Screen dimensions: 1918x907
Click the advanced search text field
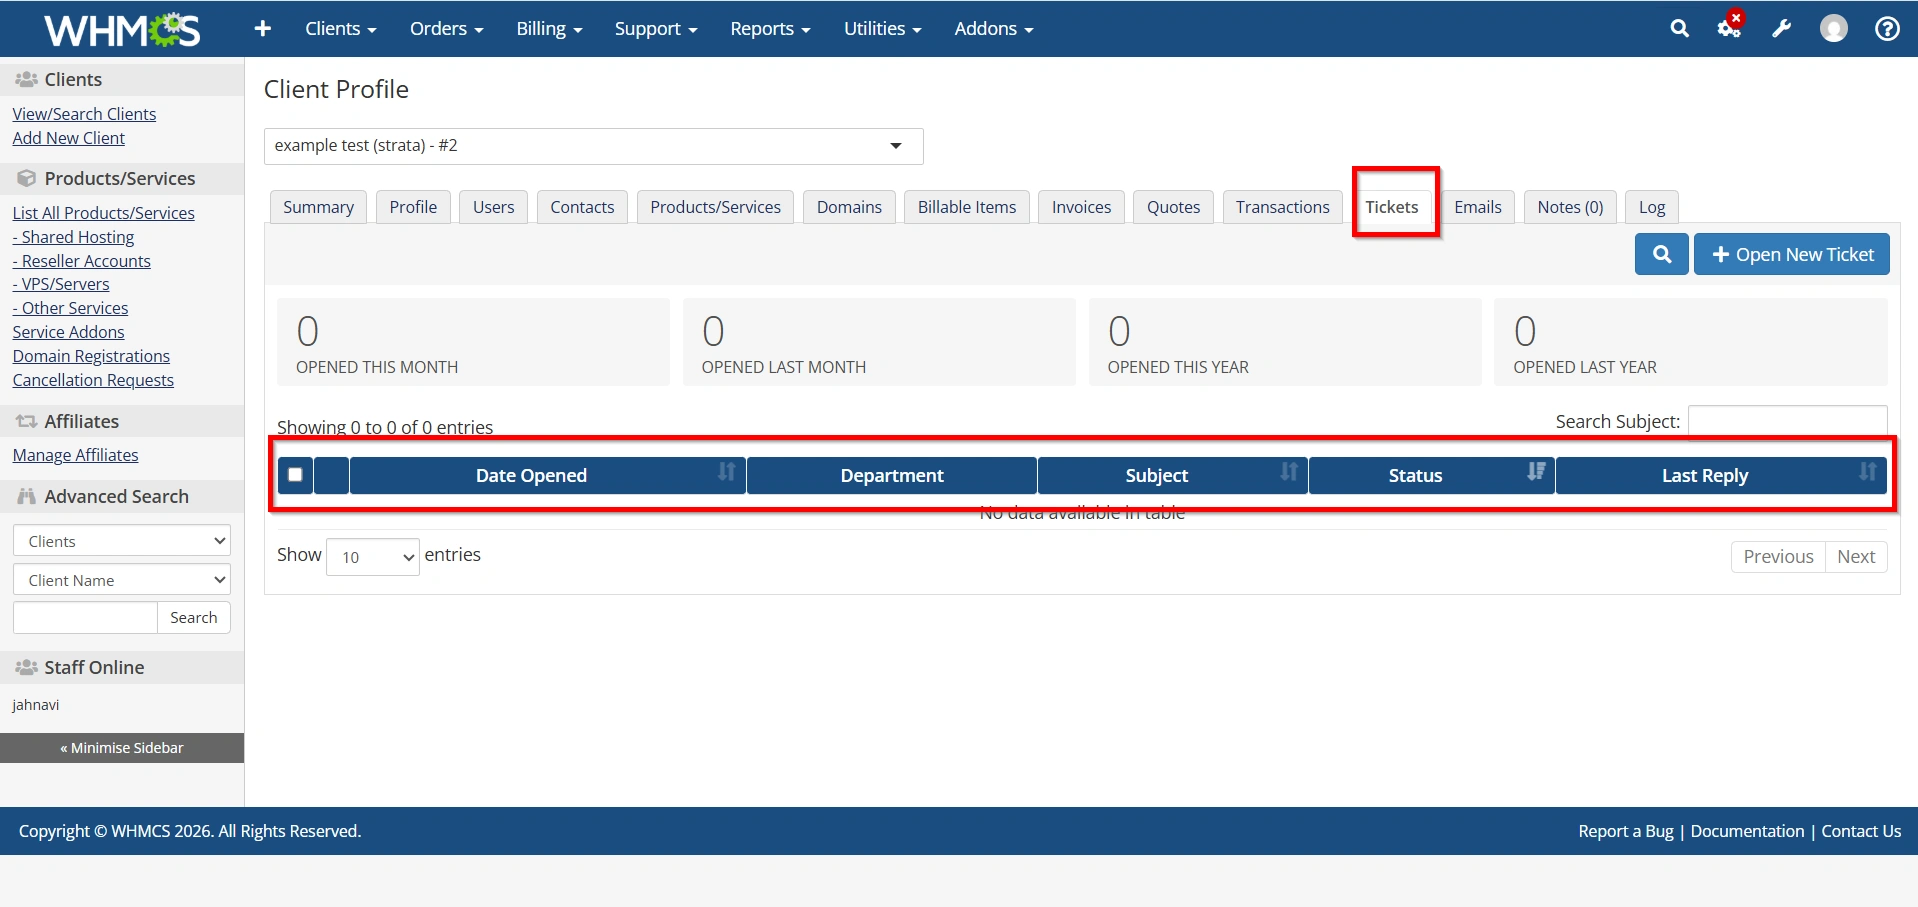85,618
